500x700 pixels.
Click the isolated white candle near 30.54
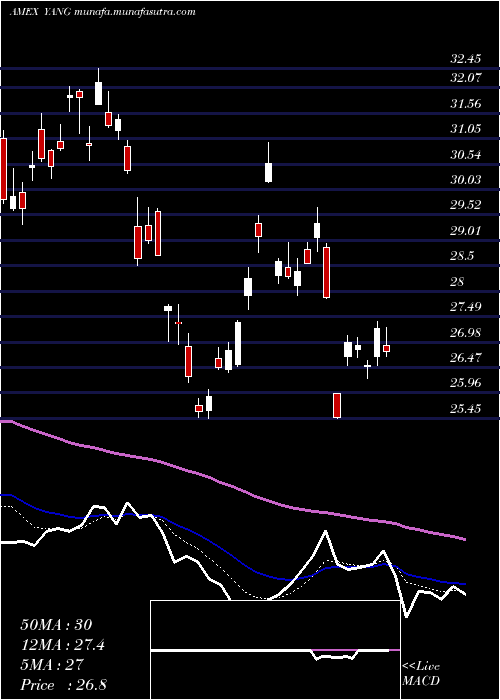pos(268,172)
